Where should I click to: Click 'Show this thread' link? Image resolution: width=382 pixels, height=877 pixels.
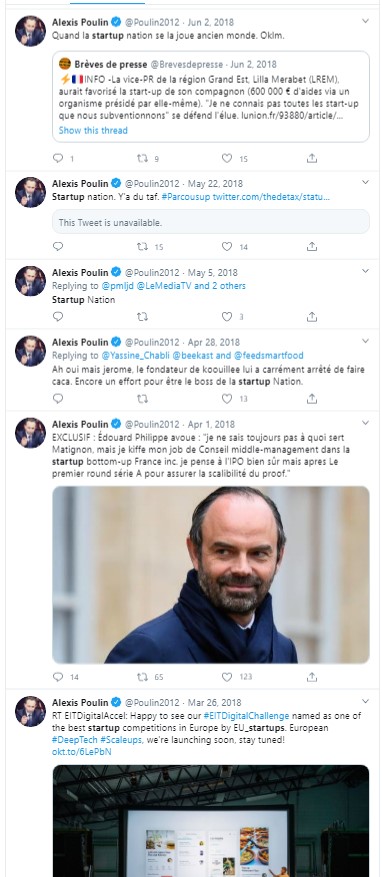(93, 130)
